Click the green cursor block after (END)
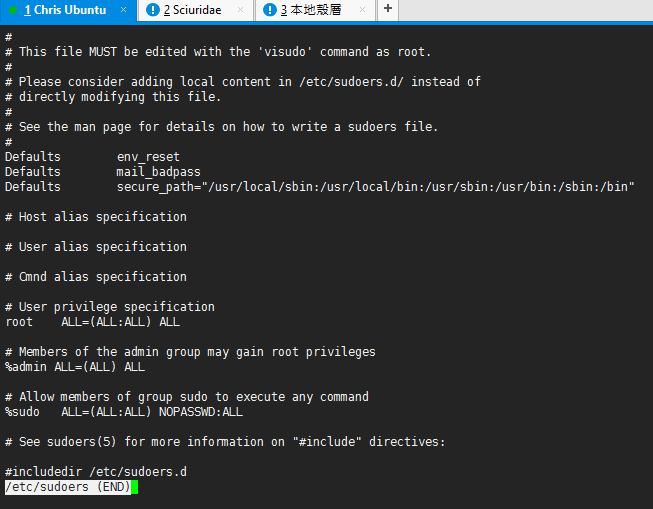This screenshot has height=509, width=653. (x=133, y=487)
